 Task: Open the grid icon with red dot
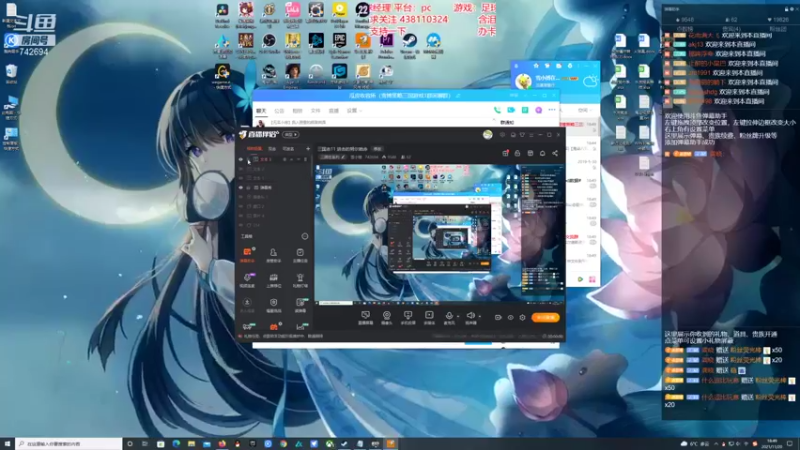point(505,153)
